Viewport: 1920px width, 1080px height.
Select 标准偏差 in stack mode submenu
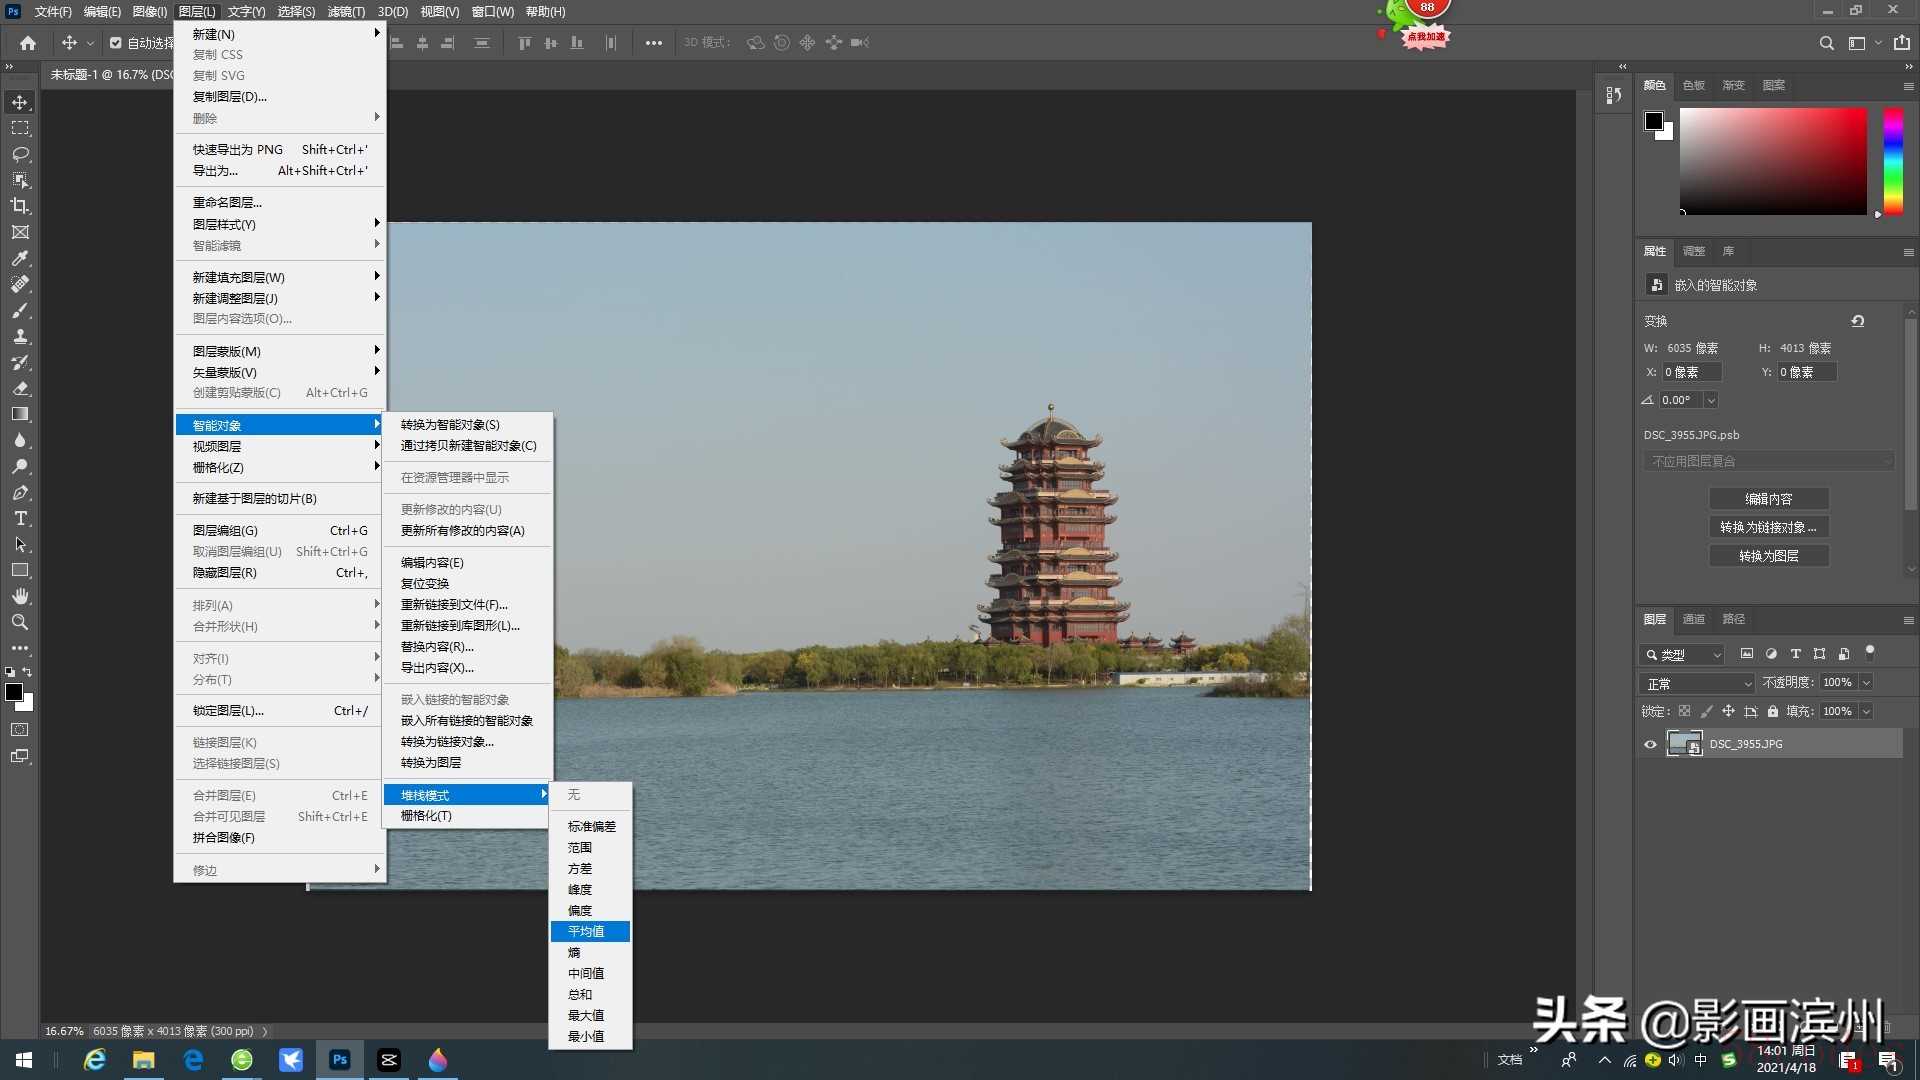click(590, 826)
